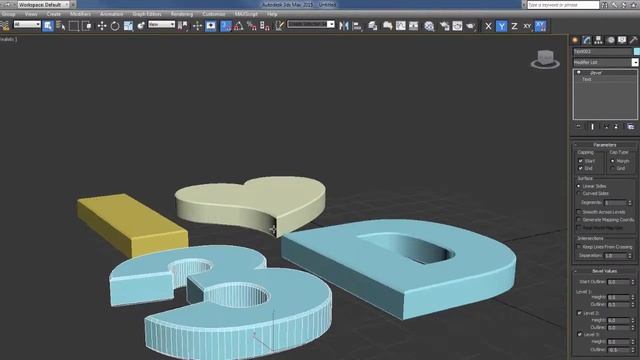Toggle Window/Crossing selection icon
The width and height of the screenshot is (640, 360).
click(87, 26)
